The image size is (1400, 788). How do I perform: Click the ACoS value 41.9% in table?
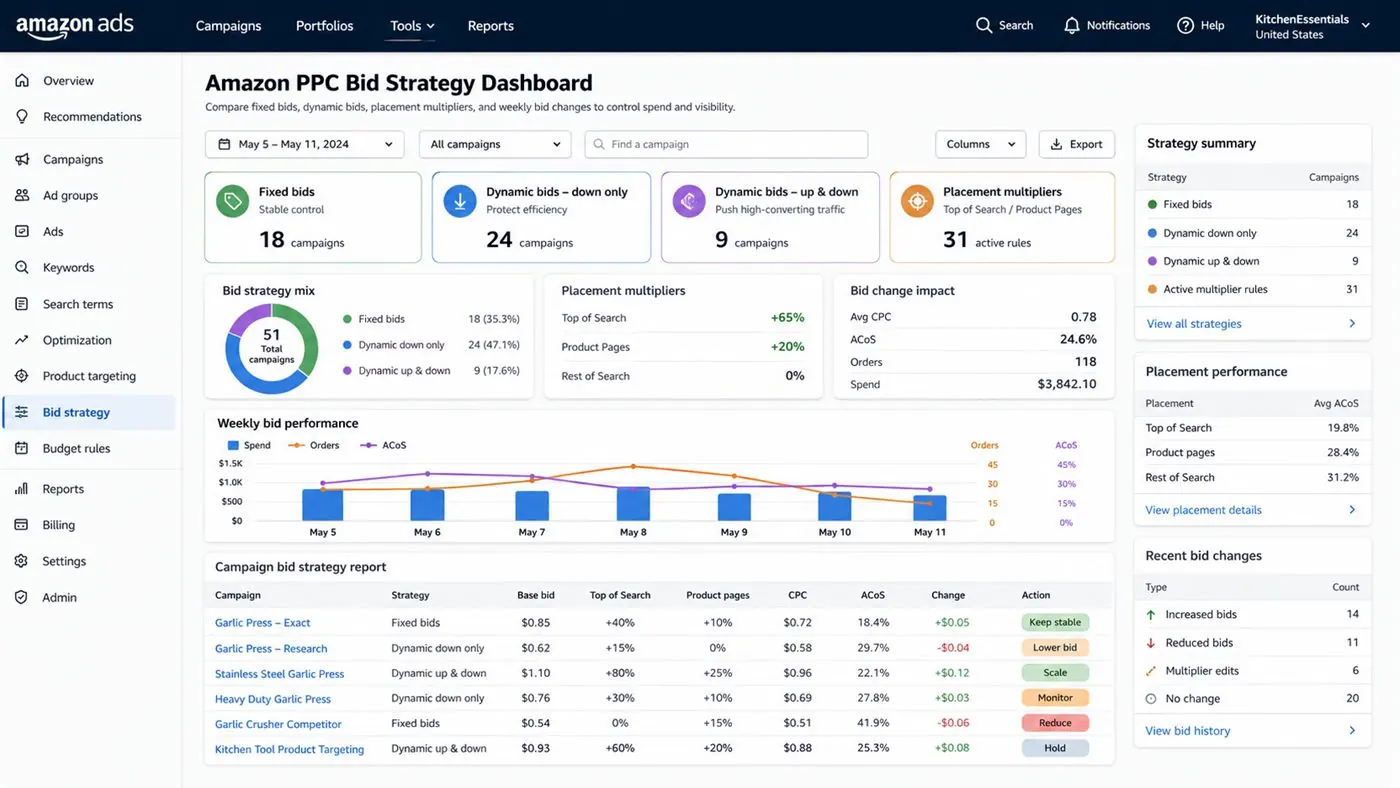[873, 723]
